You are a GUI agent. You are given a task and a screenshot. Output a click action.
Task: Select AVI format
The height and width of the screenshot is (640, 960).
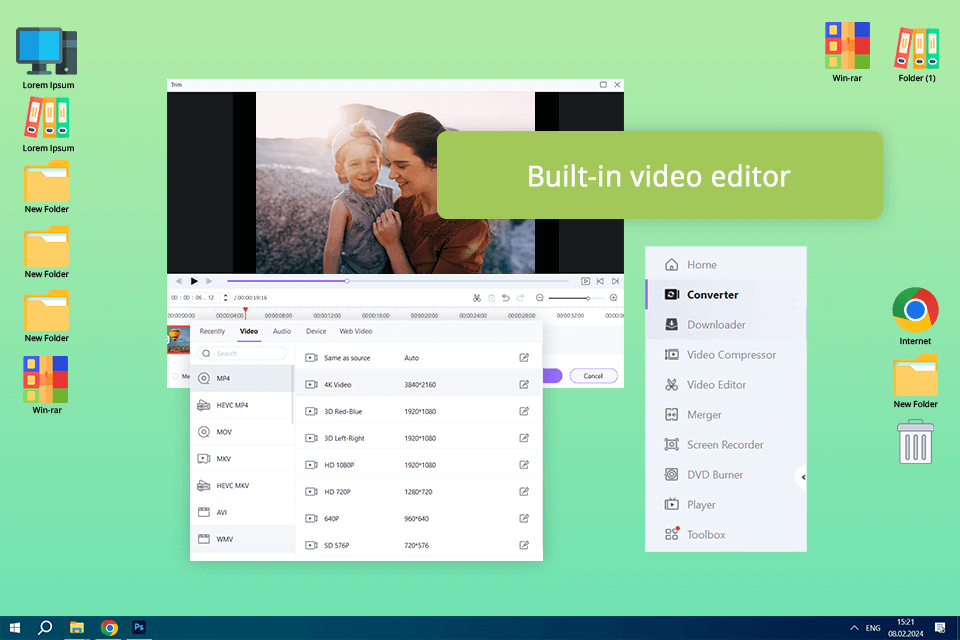[x=242, y=513]
